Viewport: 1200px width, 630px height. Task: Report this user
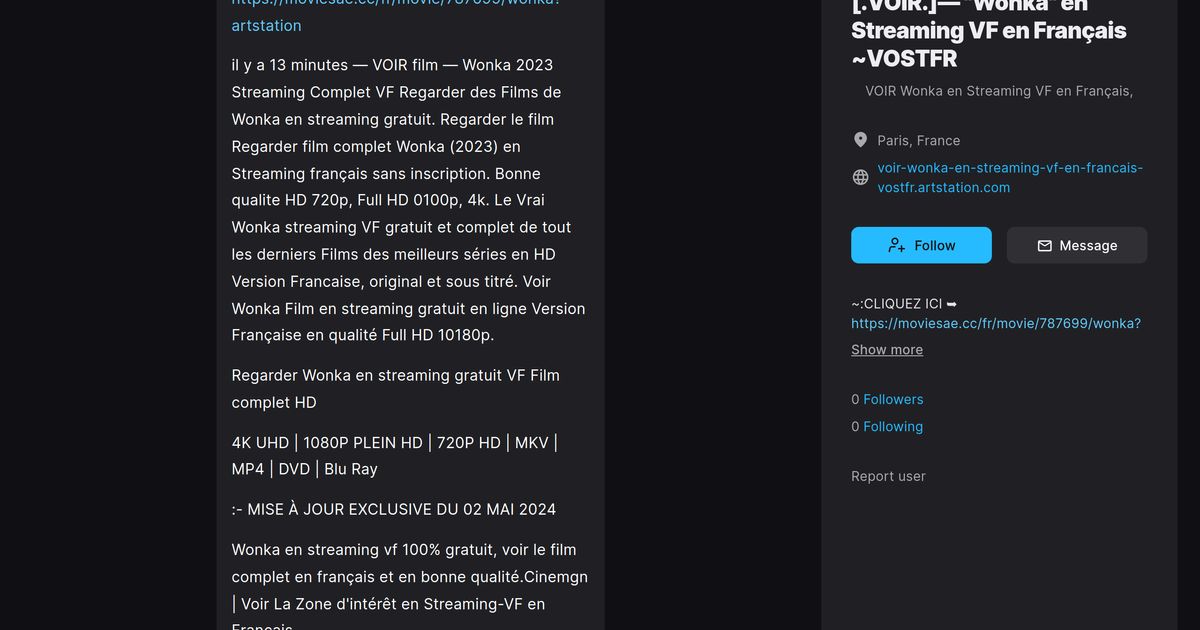888,476
